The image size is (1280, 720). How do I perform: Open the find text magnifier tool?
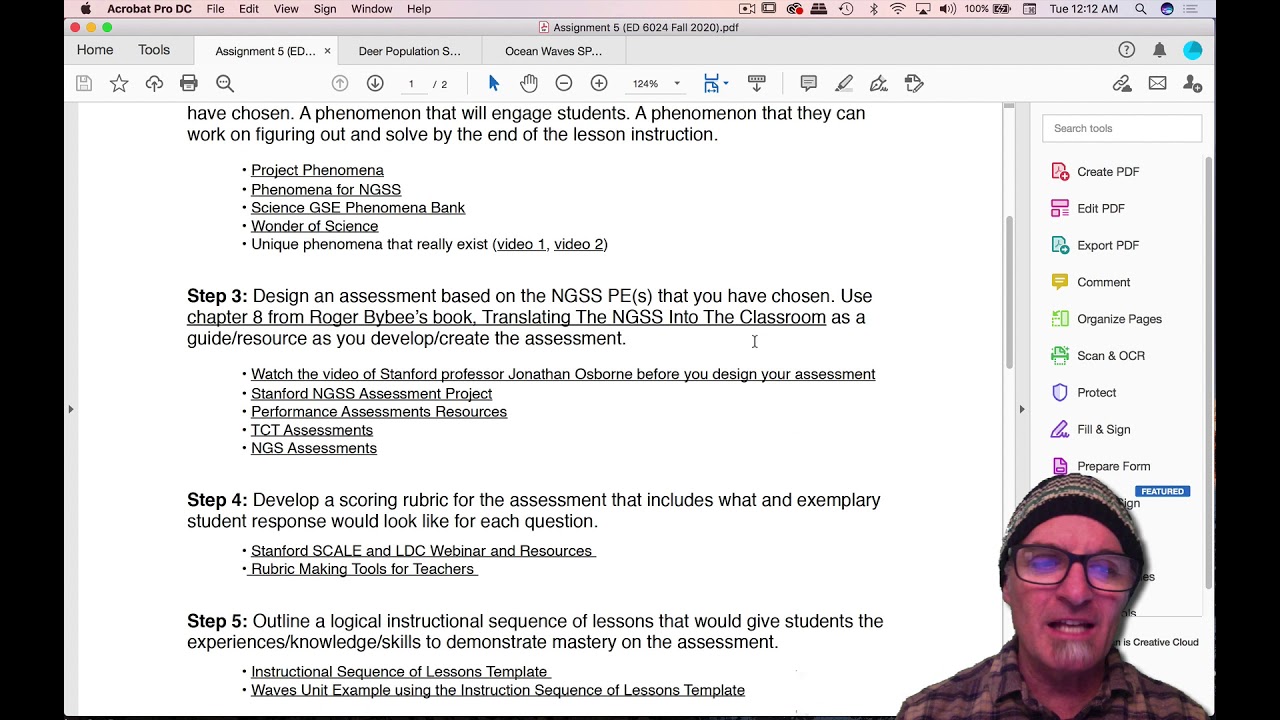(x=225, y=84)
